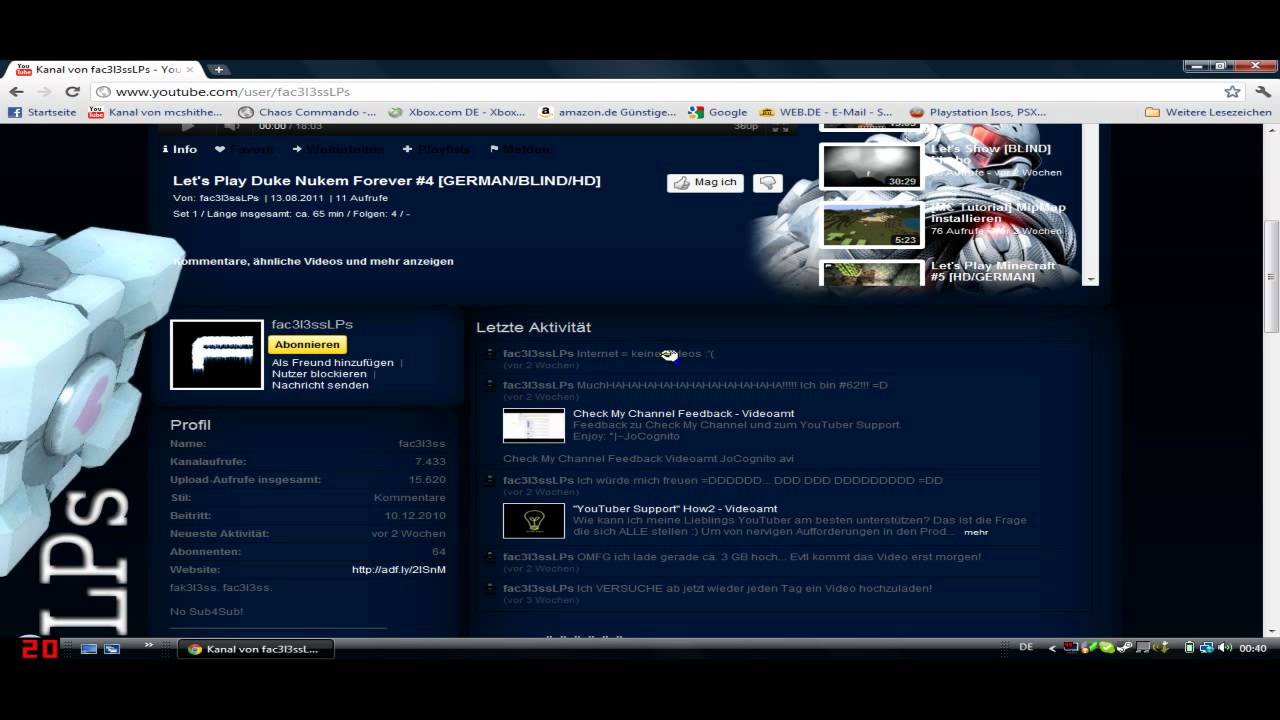Open the MipMap installieren tutorial thumbnail
1280x720 pixels.
tap(870, 225)
